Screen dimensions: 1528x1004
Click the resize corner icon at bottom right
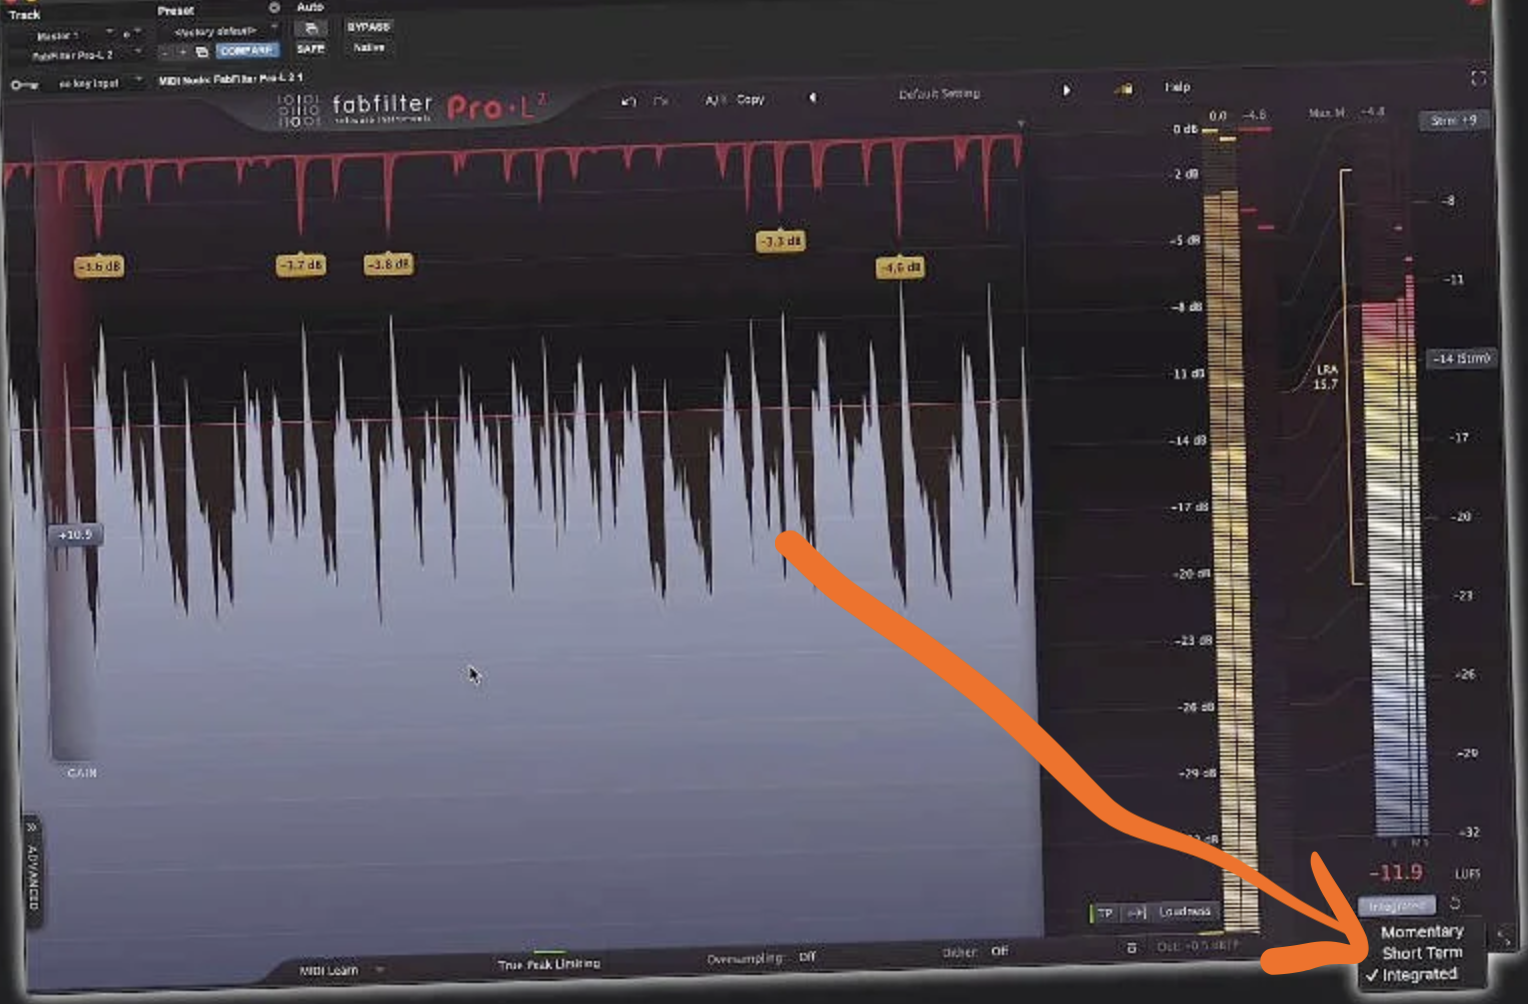point(1503,937)
